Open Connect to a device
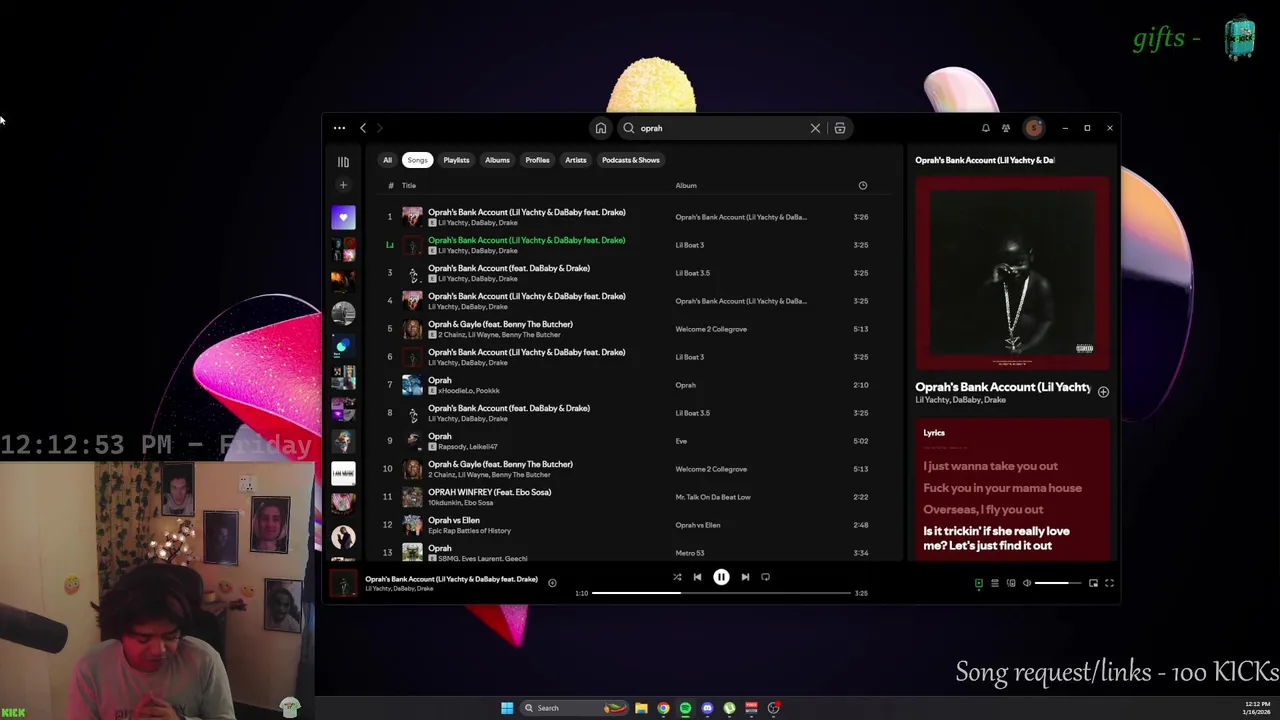 1011,583
